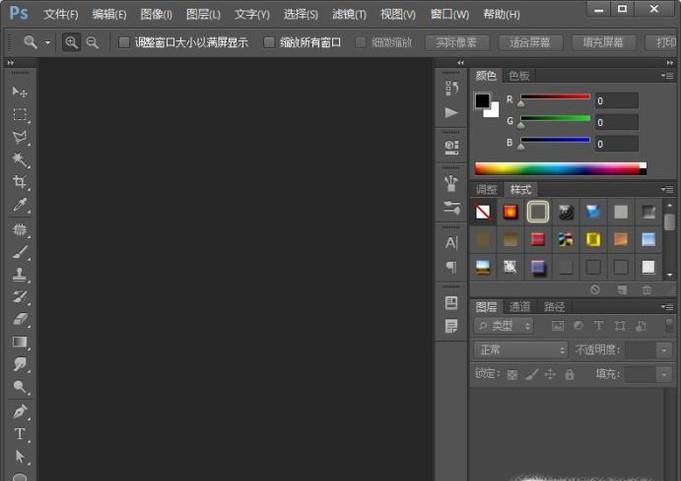
Task: Open the 文件(F) menu
Action: [x=61, y=14]
